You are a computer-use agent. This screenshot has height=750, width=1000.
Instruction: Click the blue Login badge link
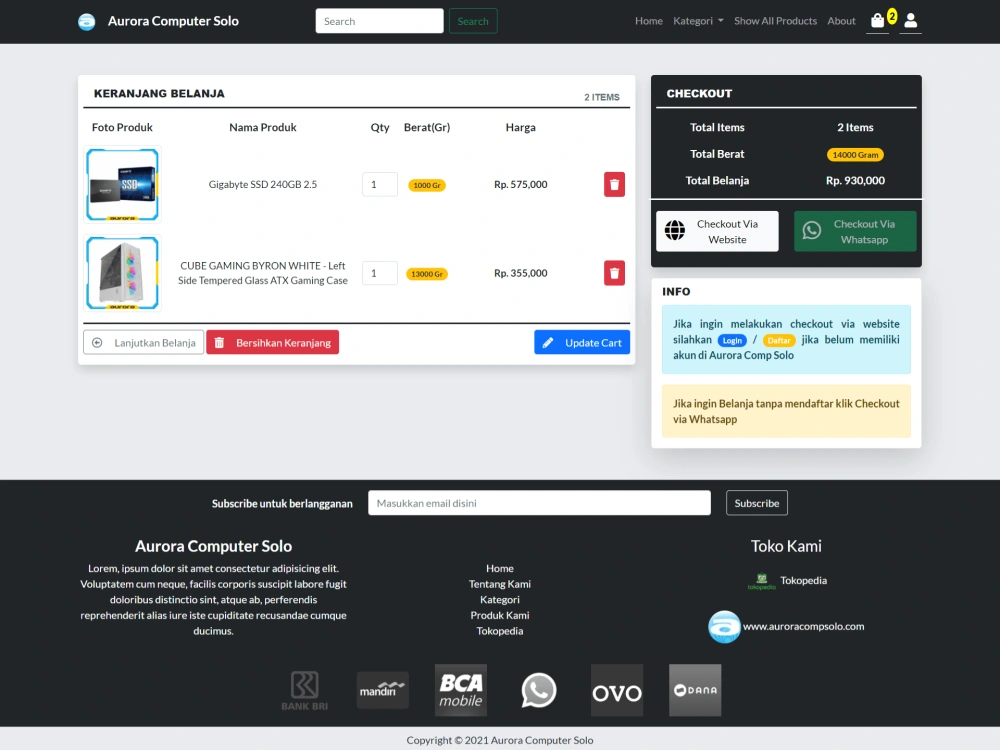click(x=732, y=341)
